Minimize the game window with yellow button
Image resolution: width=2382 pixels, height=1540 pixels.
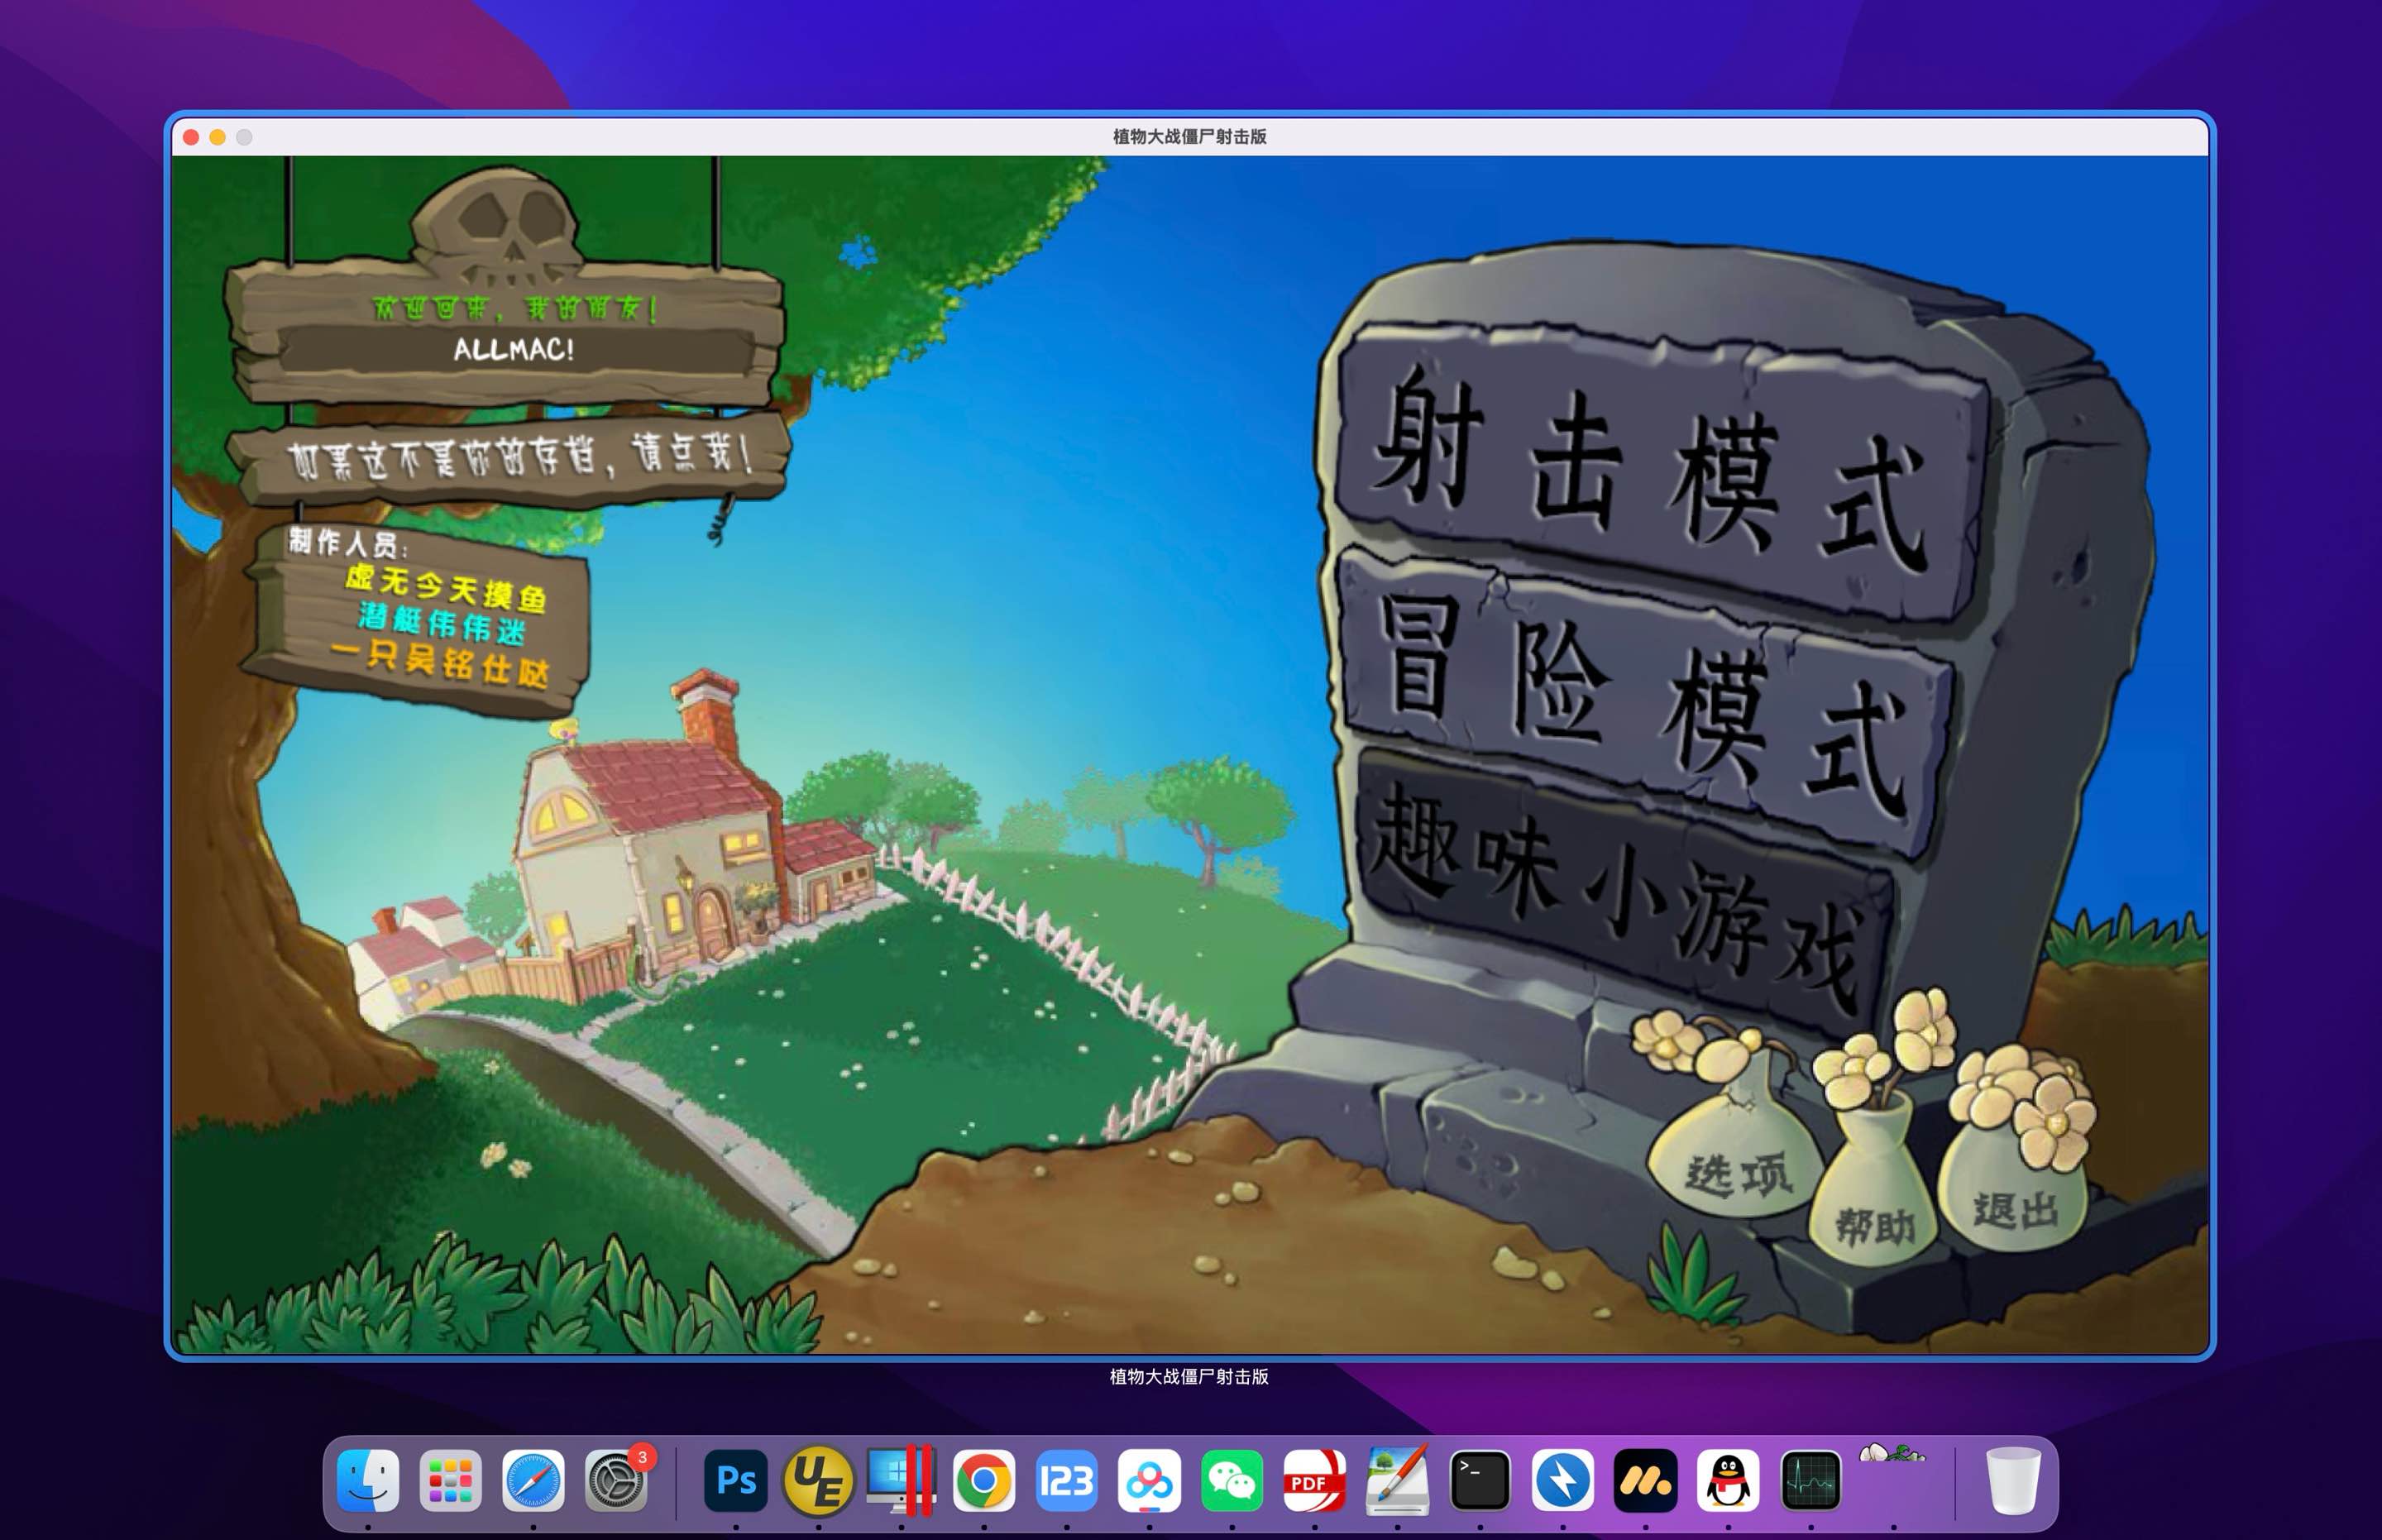217,137
